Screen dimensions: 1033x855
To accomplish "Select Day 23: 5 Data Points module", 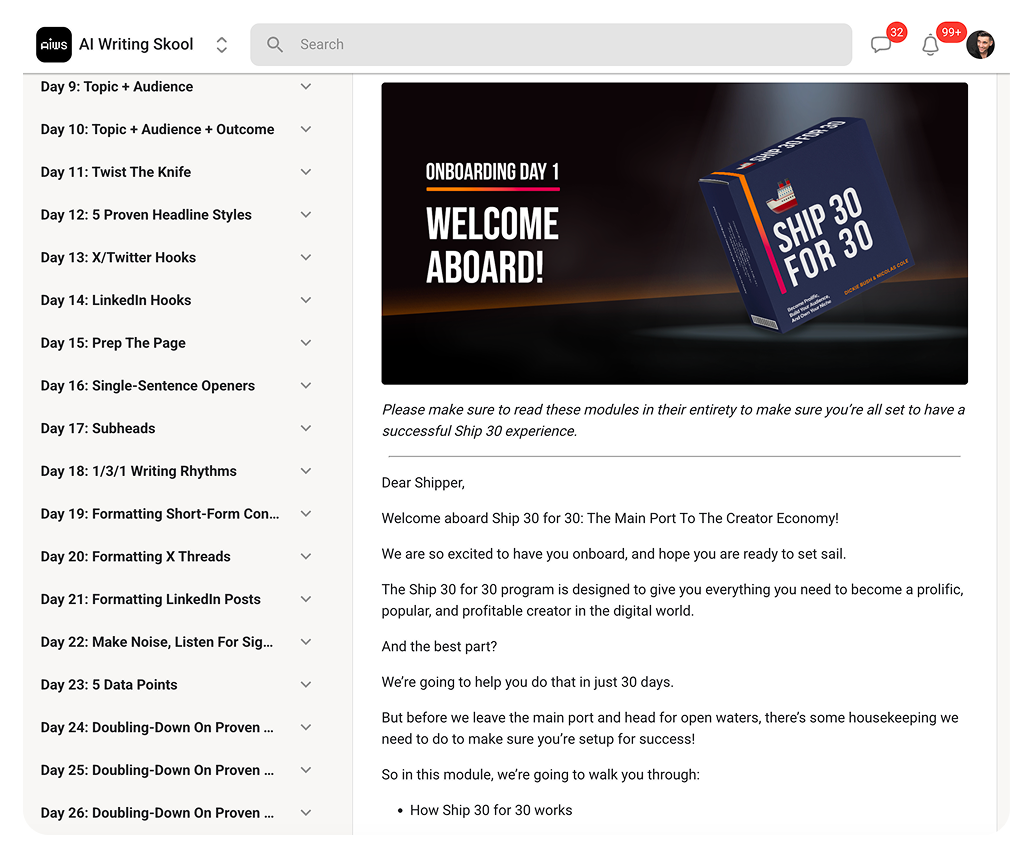I will (x=109, y=684).
